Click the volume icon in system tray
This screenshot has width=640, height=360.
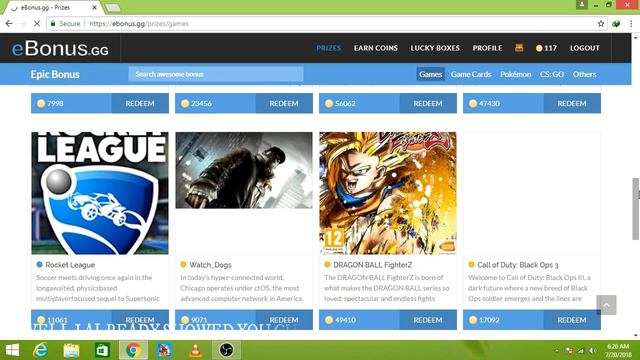(592, 351)
